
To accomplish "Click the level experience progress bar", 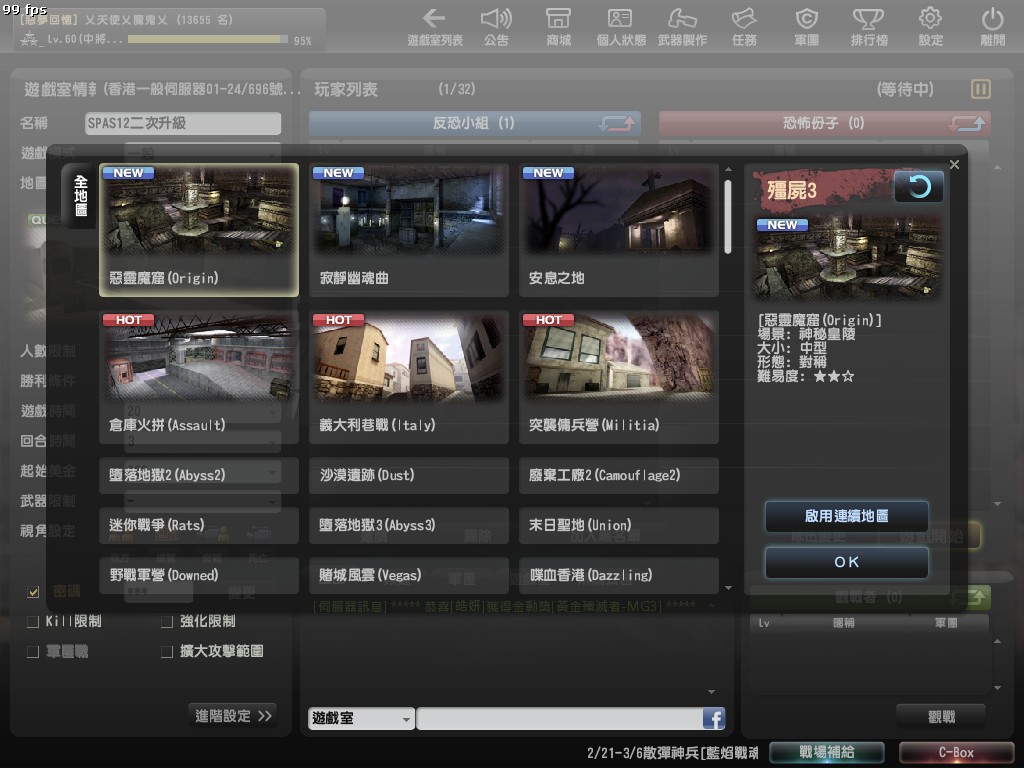I will coord(208,39).
